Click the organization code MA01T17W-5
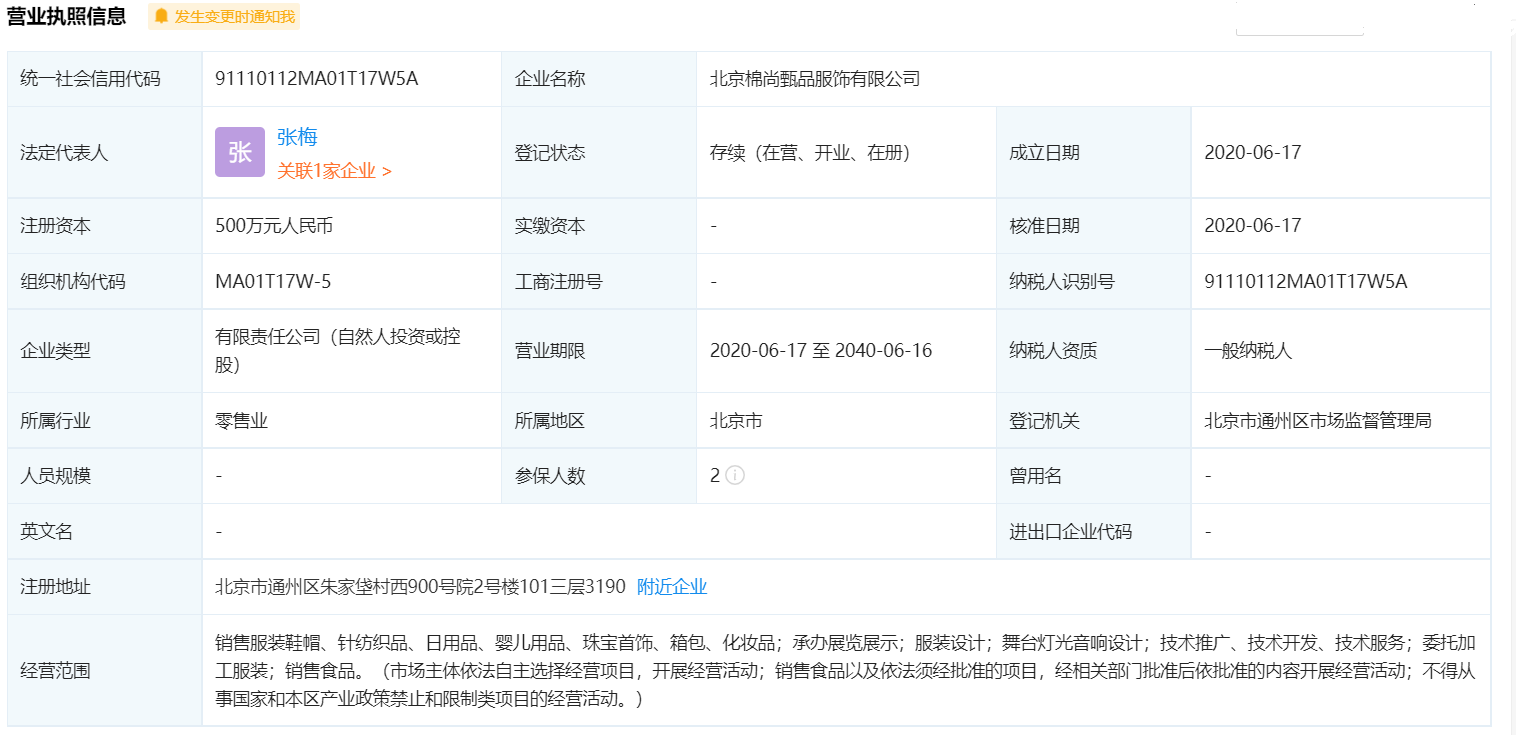Screen dimensions: 1516x735 pos(273,282)
